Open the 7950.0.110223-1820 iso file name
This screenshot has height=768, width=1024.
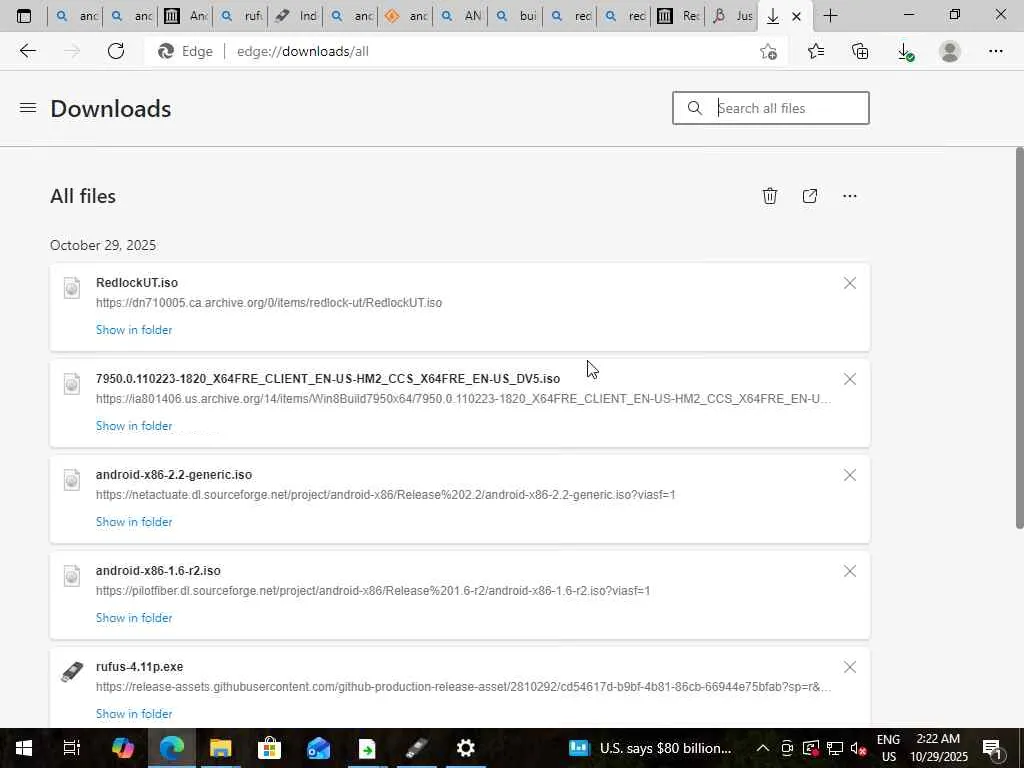(328, 379)
